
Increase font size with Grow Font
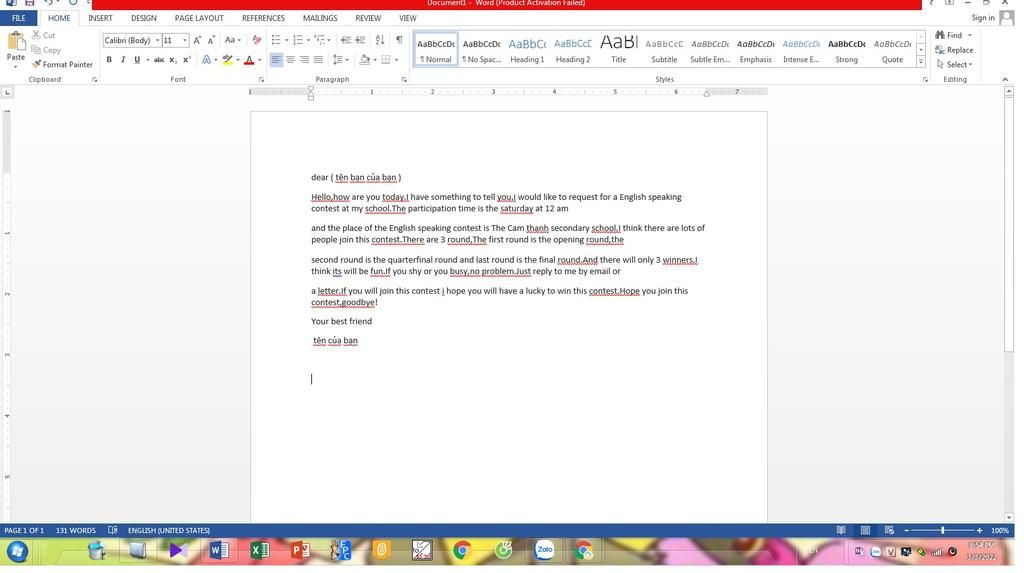(x=197, y=40)
